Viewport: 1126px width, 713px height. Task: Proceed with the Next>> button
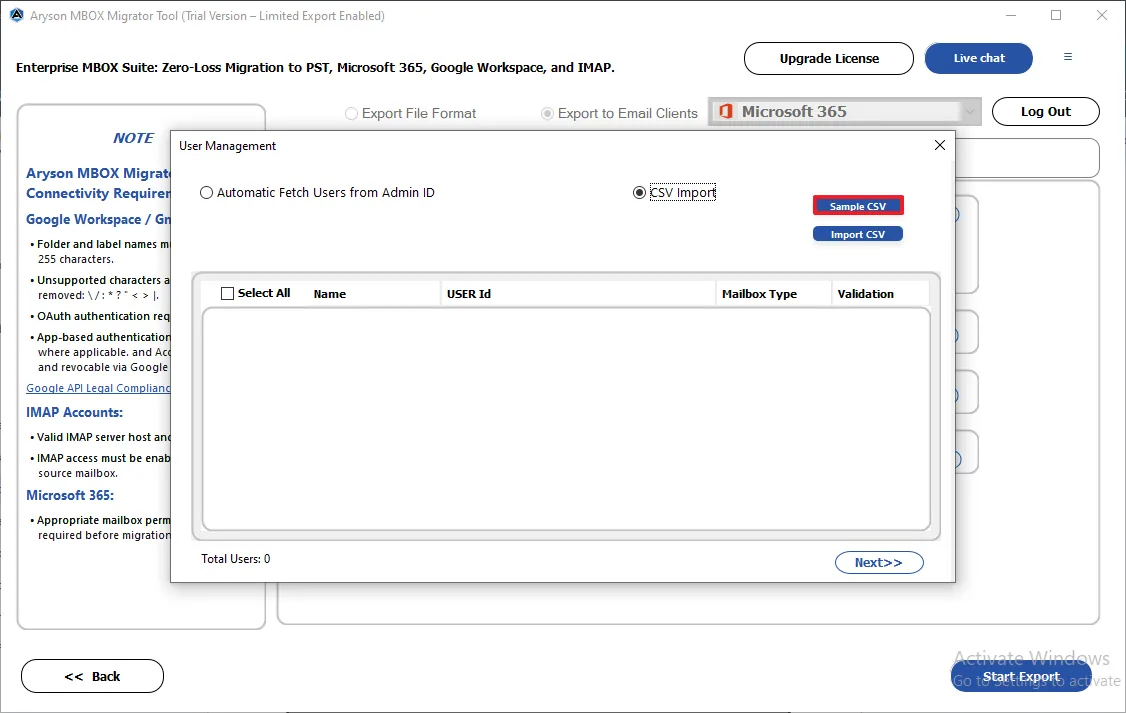[879, 562]
